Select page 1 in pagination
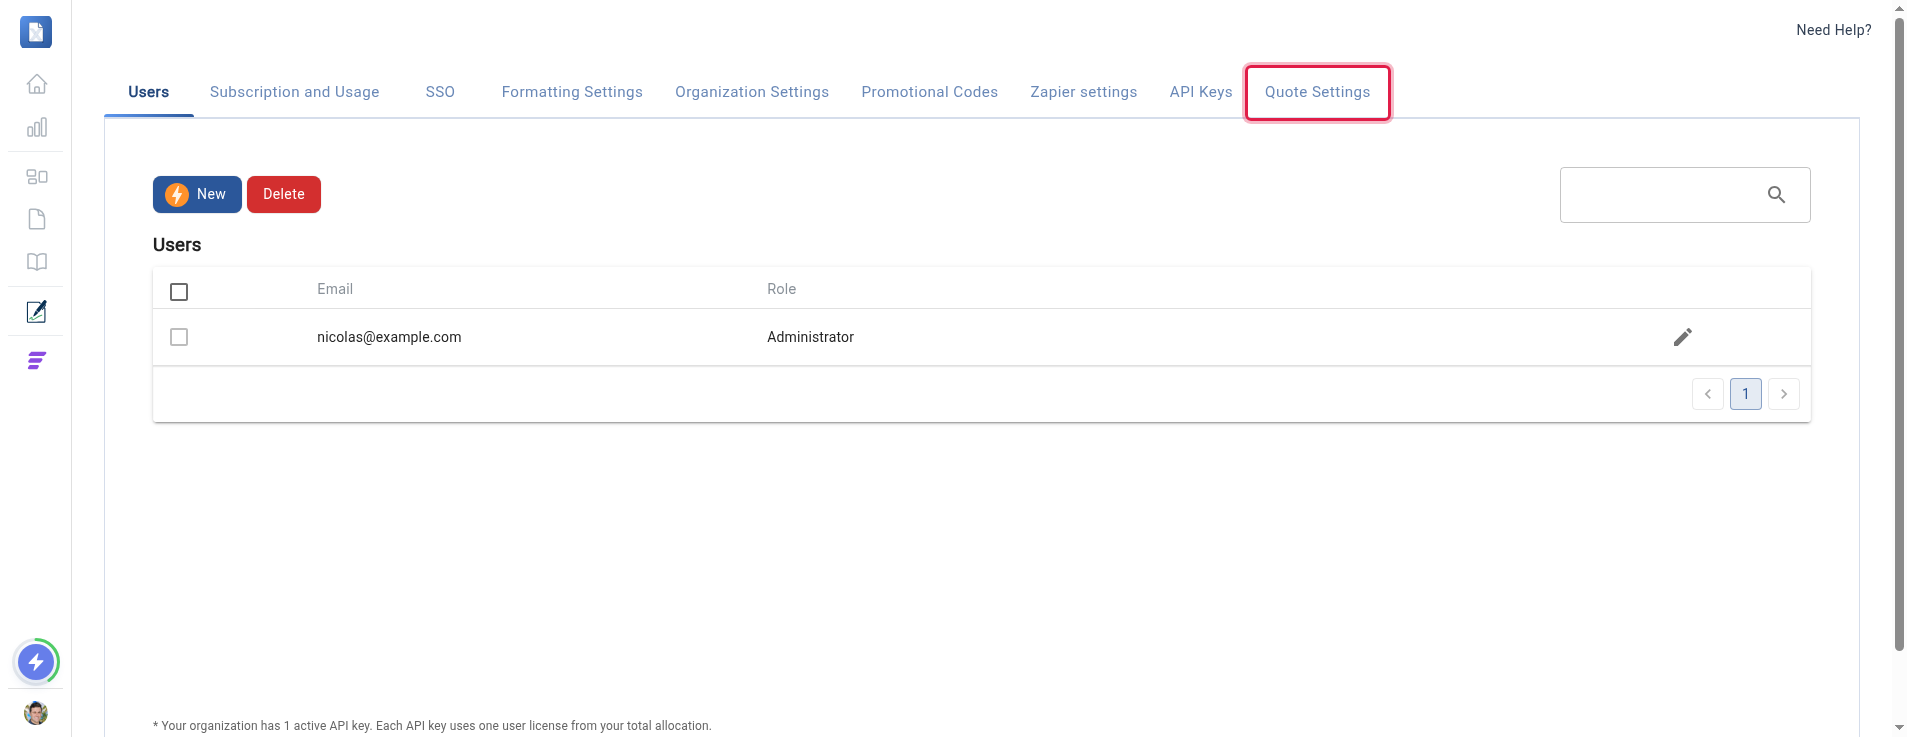 click(1746, 394)
